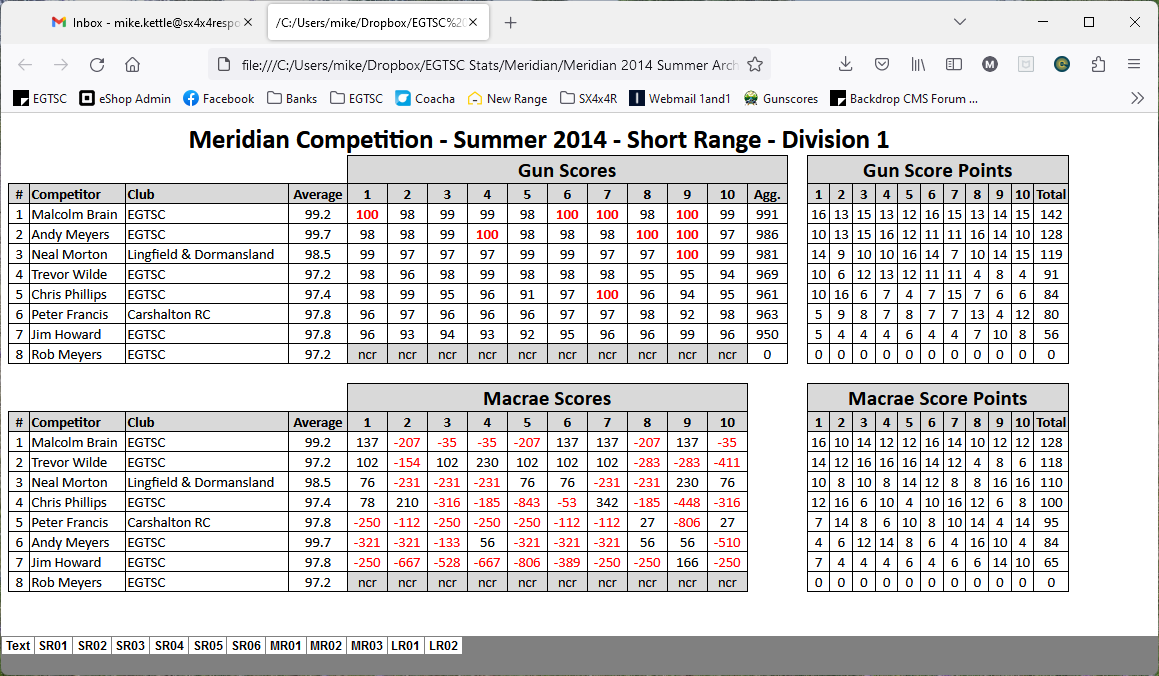Open the Backdrop CMS Forum bookmark
The height and width of the screenshot is (676, 1159).
(905, 98)
